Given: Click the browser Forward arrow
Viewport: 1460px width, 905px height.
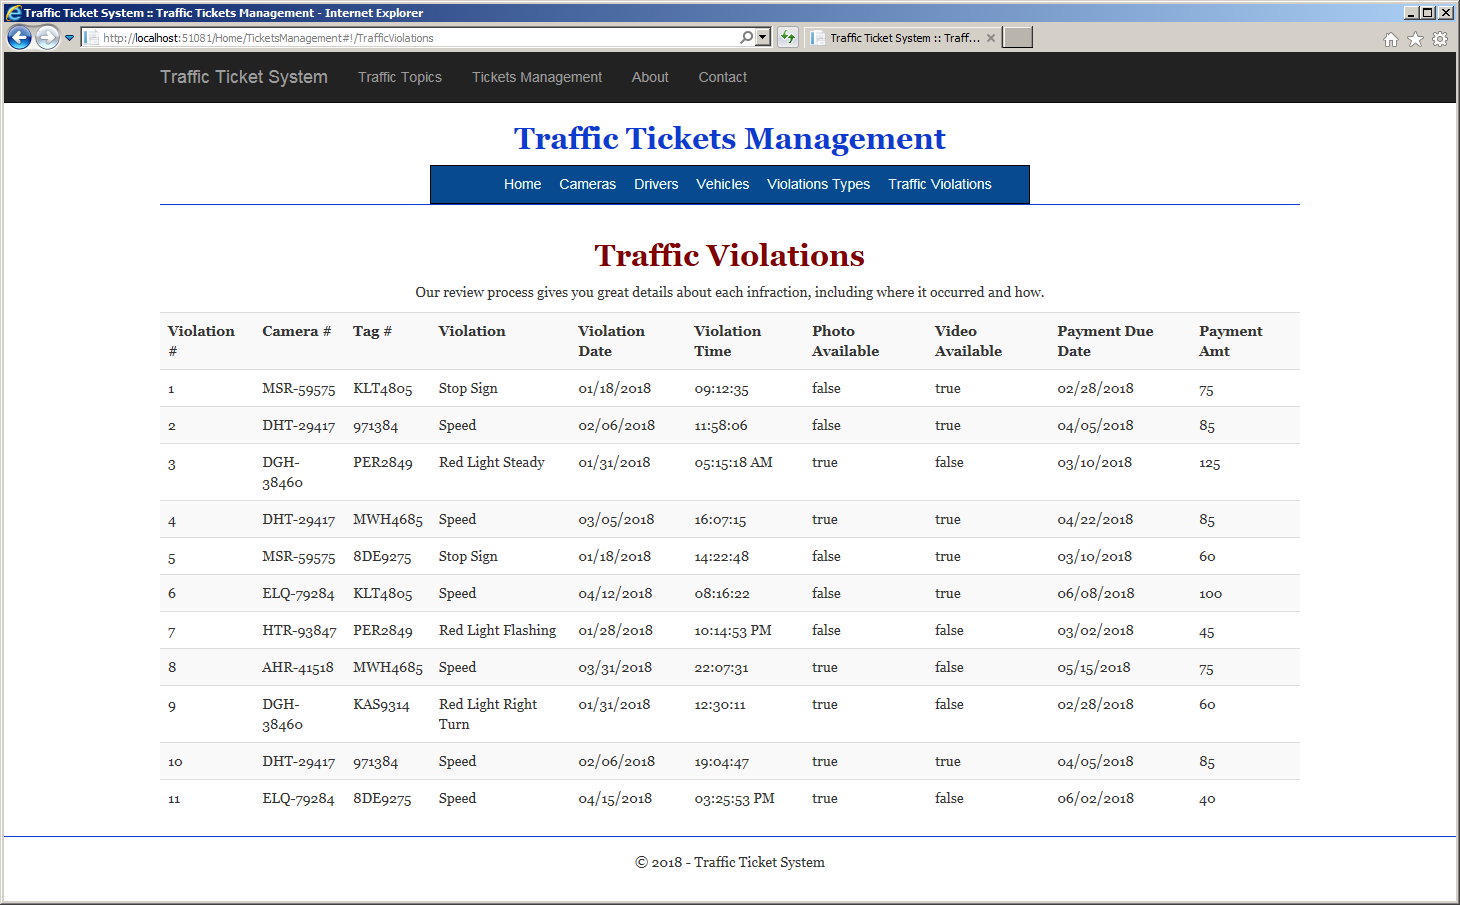Looking at the screenshot, I should point(47,37).
